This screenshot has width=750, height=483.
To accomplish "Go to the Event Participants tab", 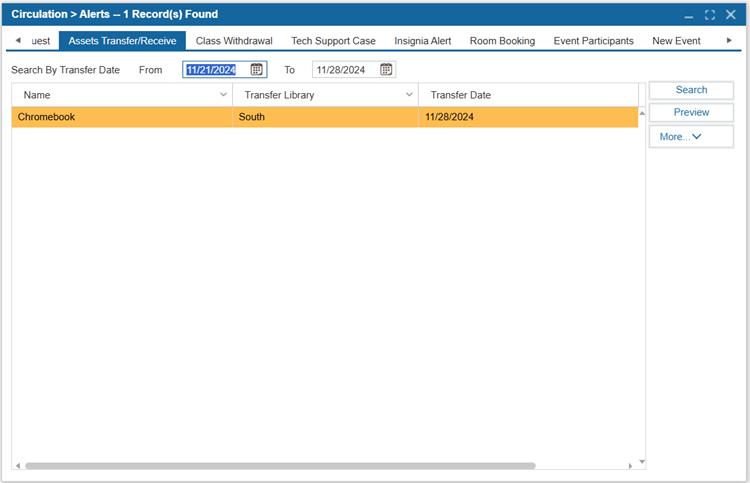I will coord(594,41).
